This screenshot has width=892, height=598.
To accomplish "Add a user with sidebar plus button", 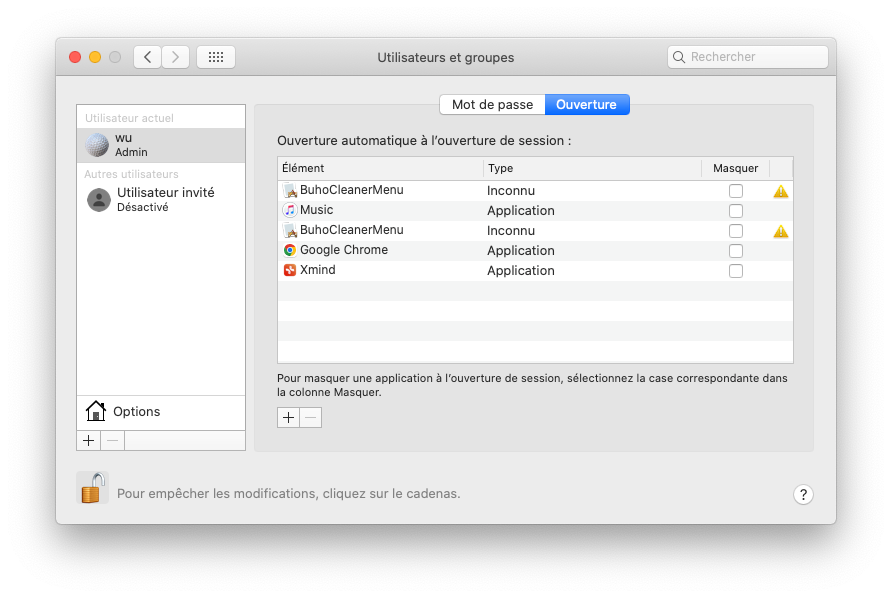I will (x=89, y=440).
